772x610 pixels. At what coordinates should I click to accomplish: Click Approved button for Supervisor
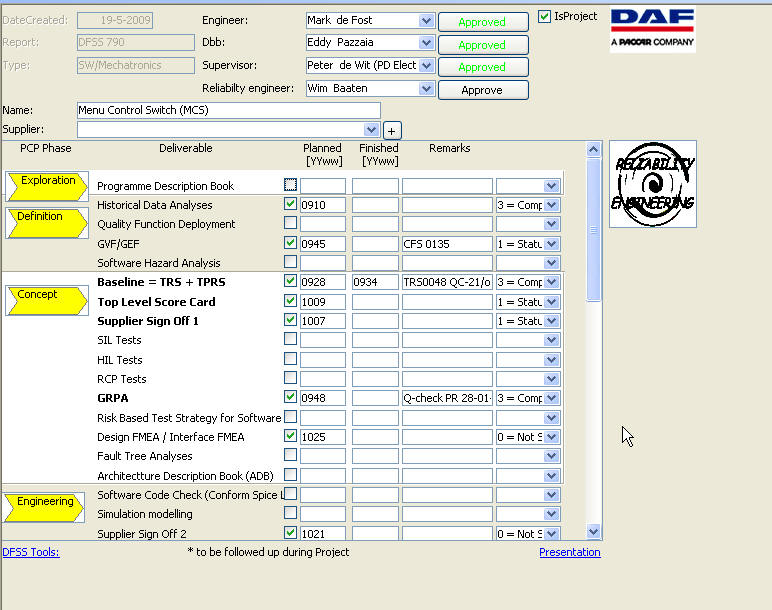click(x=483, y=67)
